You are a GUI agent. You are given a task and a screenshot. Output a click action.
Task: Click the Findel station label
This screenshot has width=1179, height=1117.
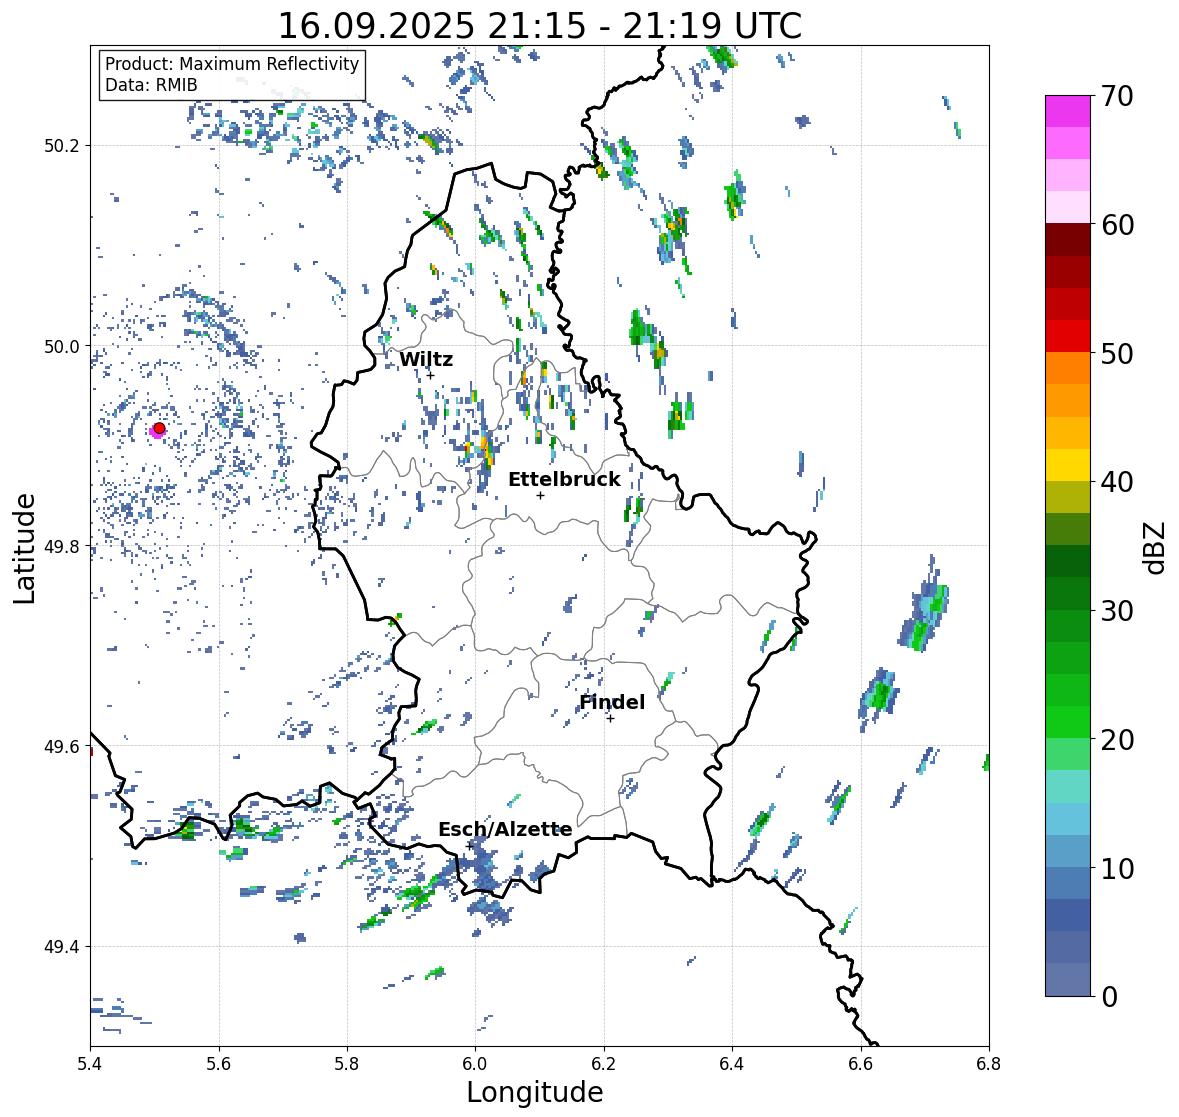pos(612,702)
